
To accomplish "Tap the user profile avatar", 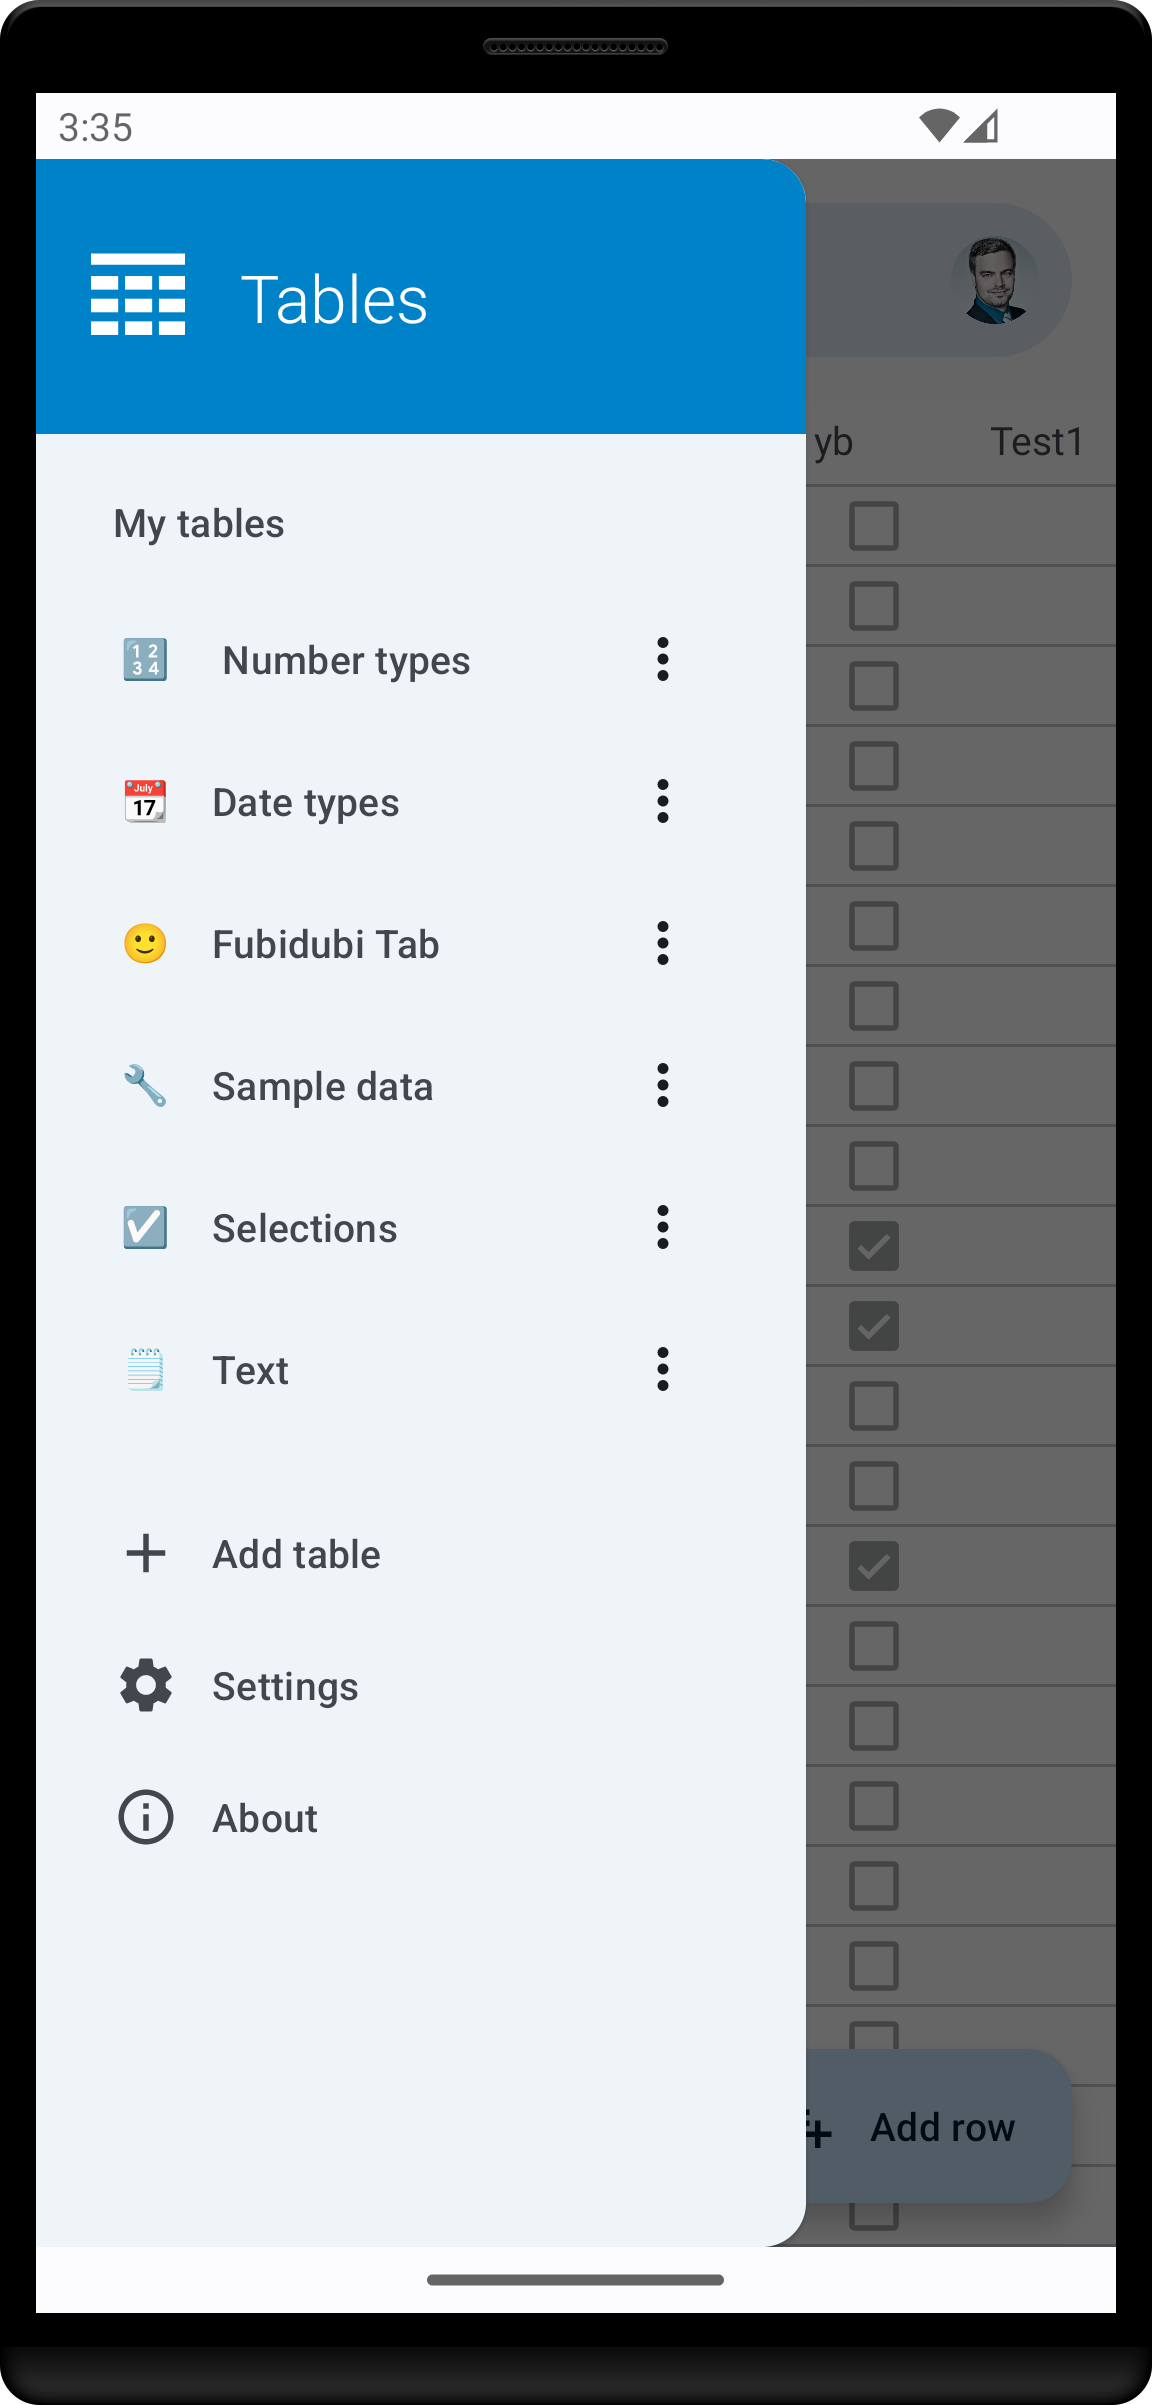I will (994, 281).
